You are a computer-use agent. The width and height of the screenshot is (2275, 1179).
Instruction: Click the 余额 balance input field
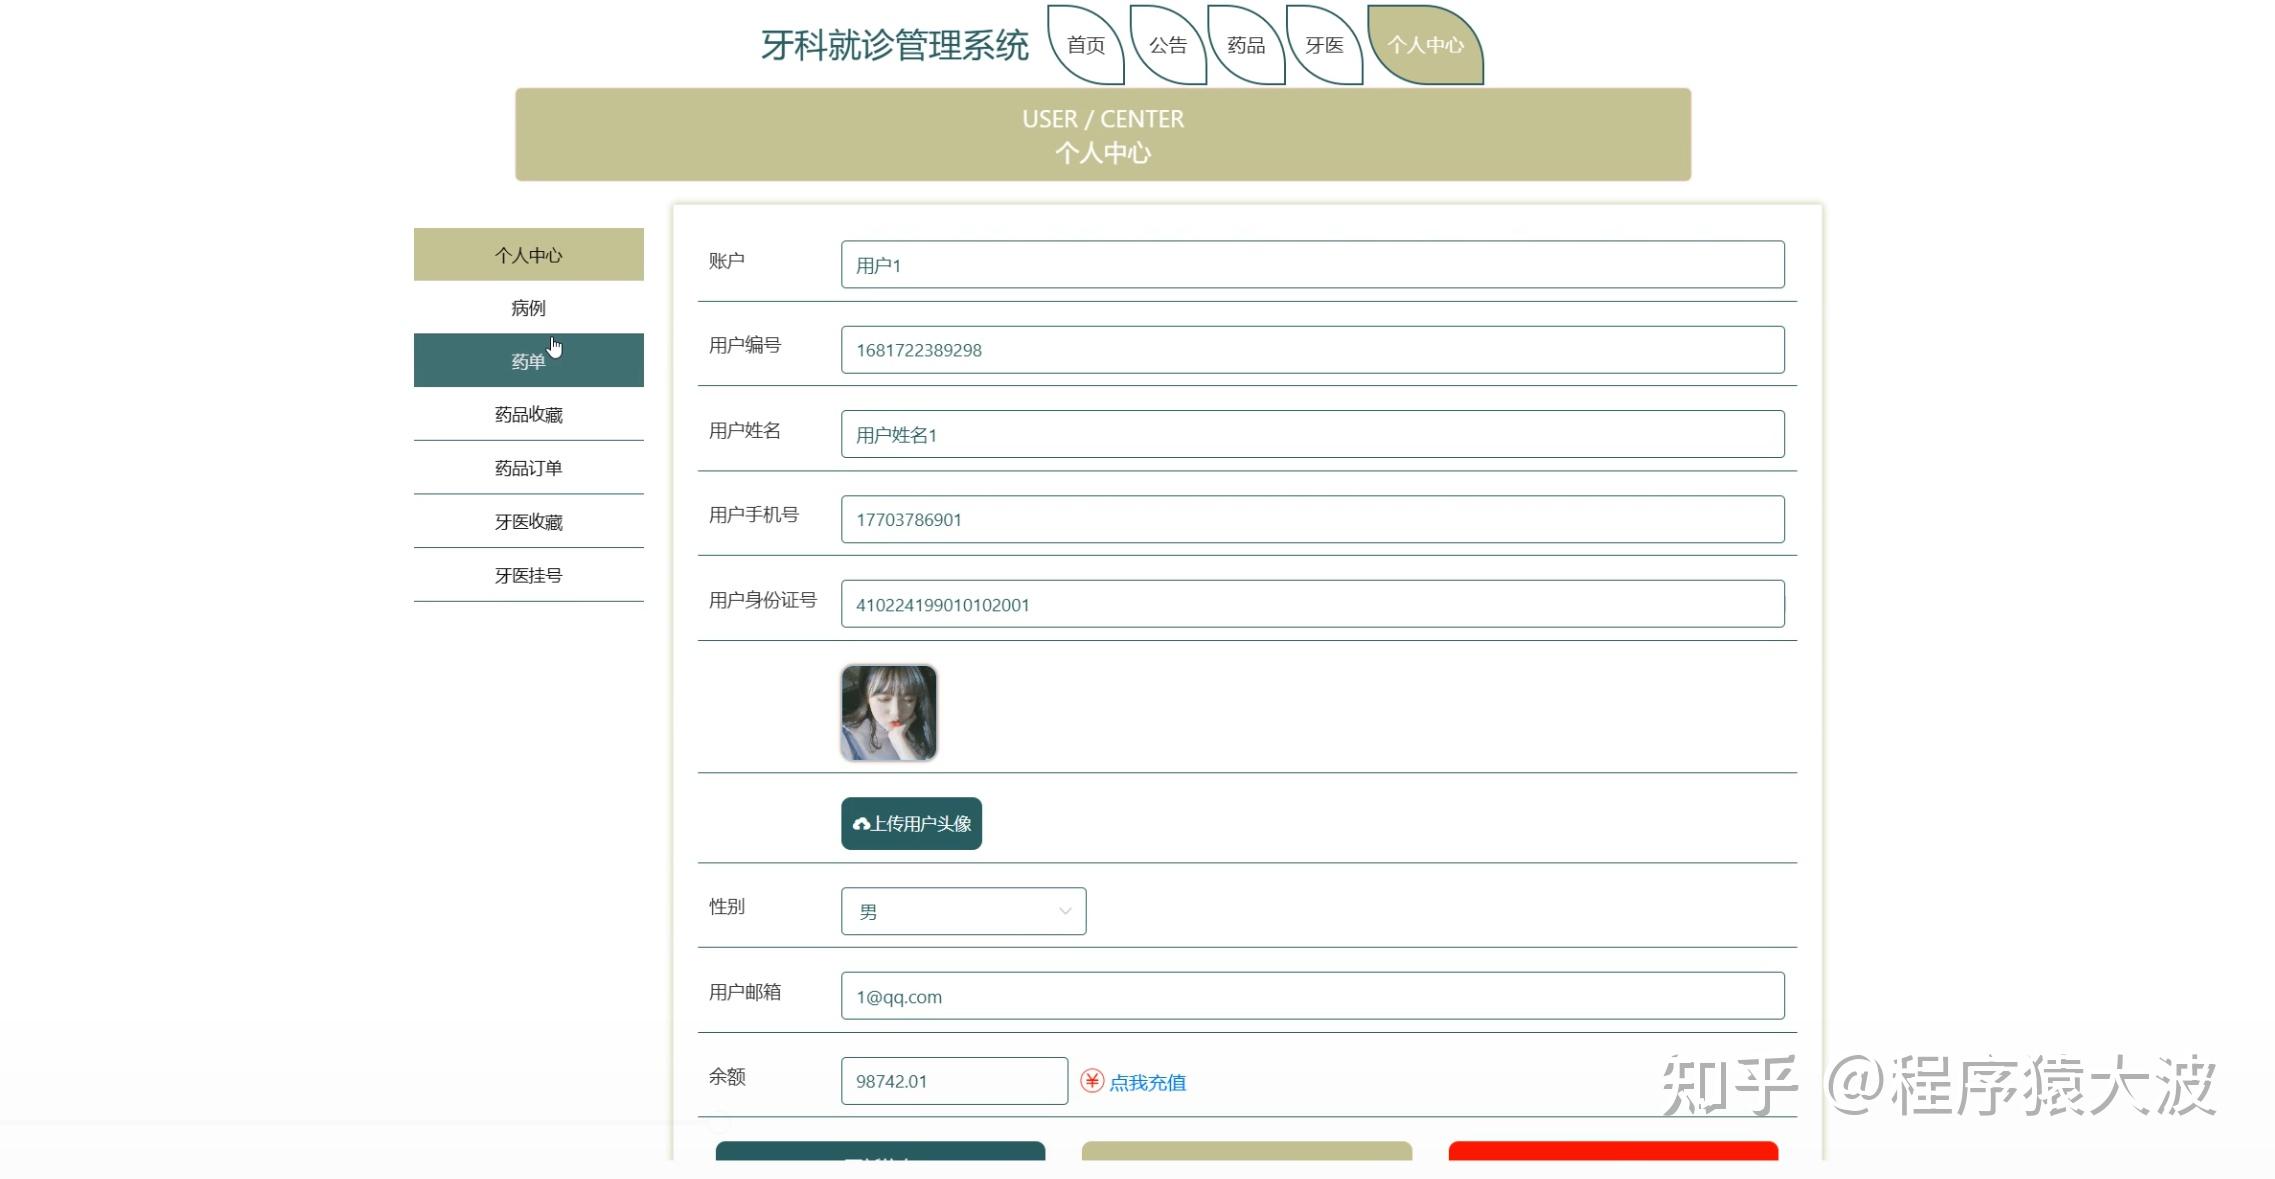[954, 1081]
